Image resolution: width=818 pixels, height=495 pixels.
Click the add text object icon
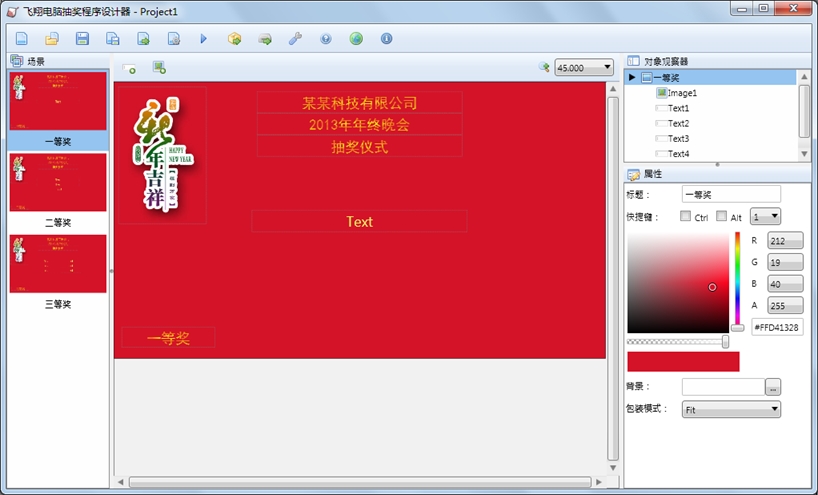[129, 68]
